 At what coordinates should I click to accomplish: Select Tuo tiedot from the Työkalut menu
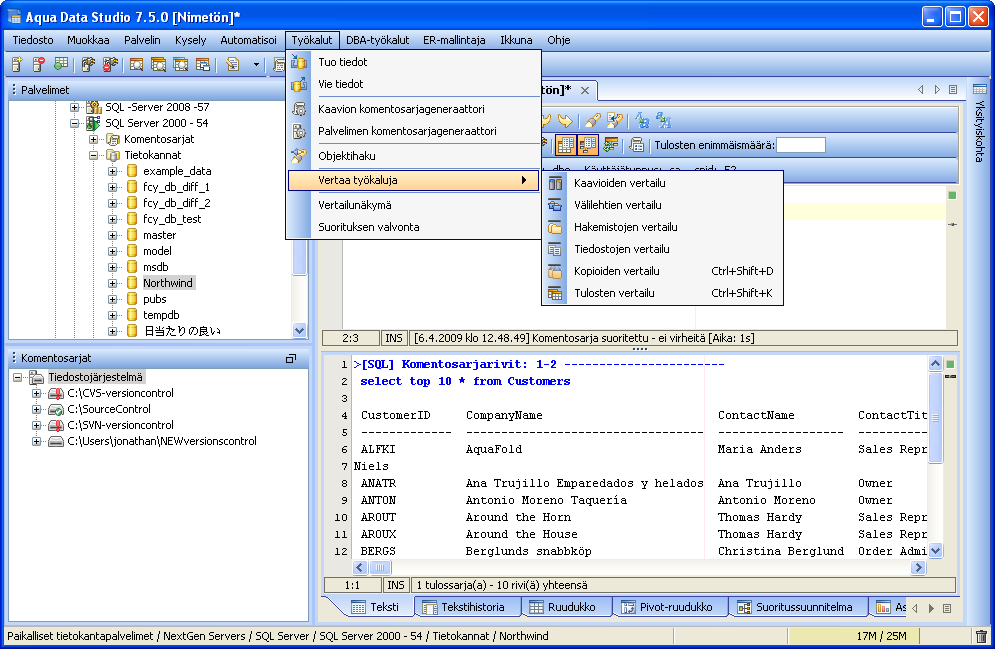click(x=414, y=62)
